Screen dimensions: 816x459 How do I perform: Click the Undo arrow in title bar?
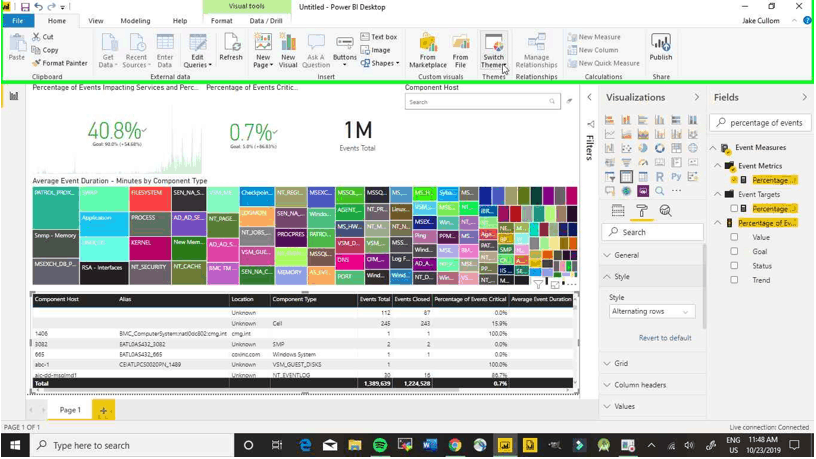(38, 7)
